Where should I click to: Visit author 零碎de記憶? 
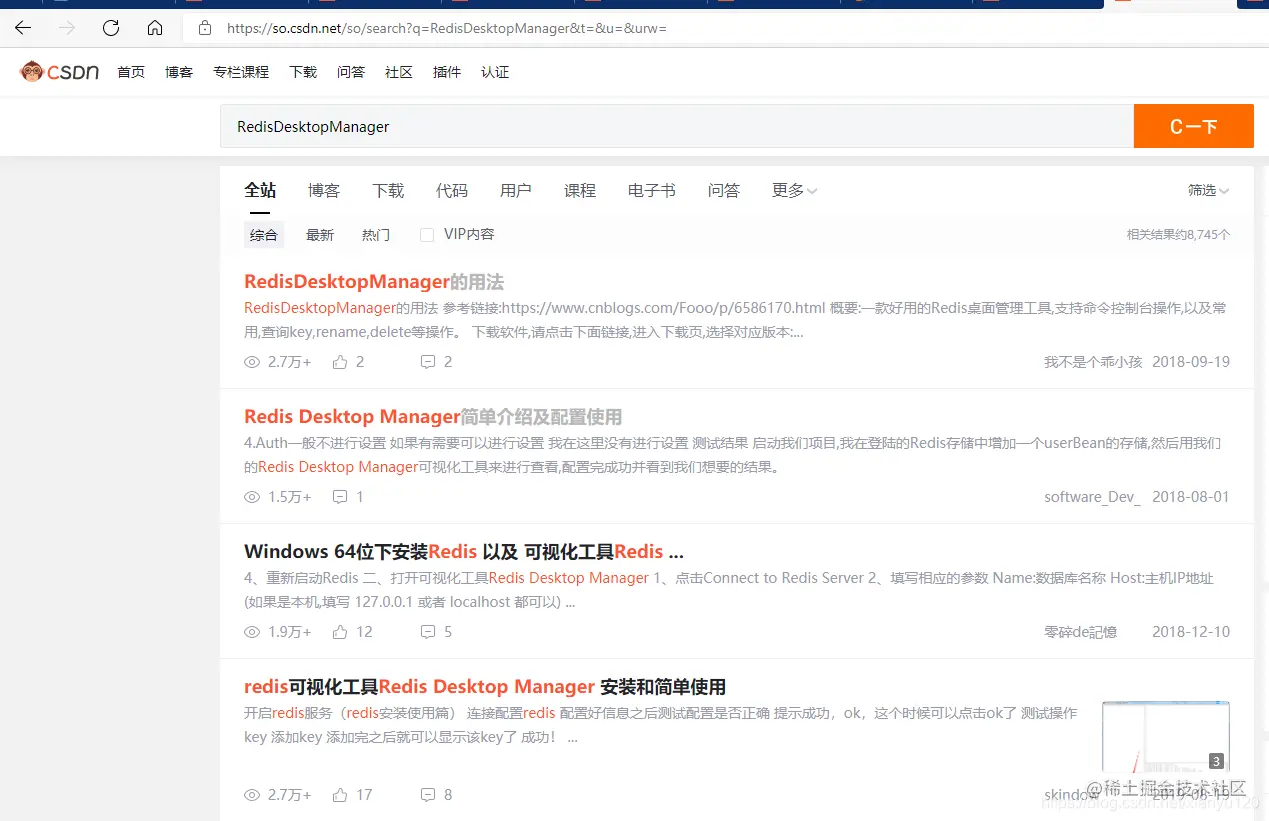(1080, 632)
